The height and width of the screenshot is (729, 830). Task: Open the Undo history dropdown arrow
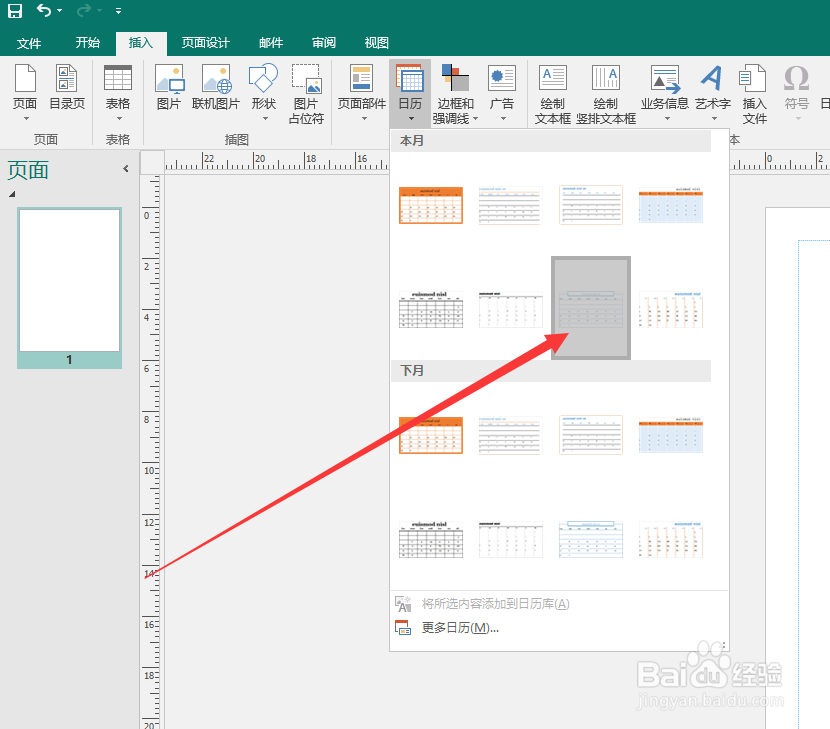59,11
